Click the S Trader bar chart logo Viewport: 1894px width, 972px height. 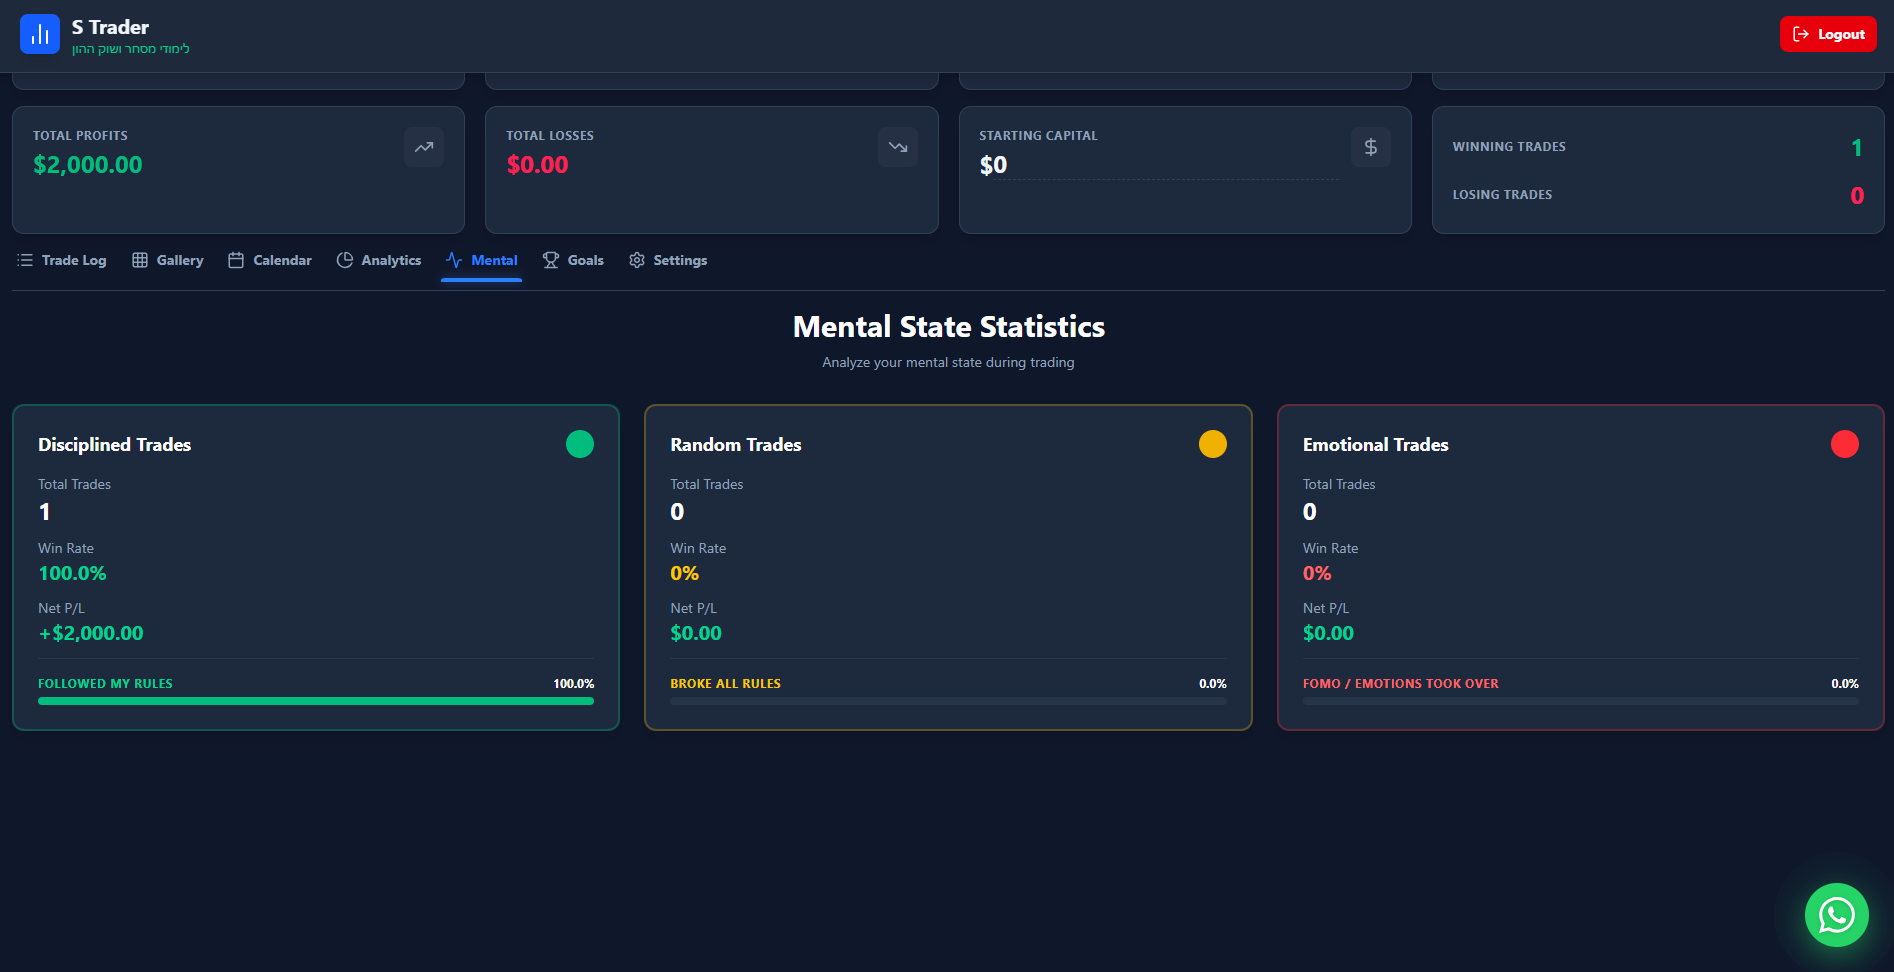(x=40, y=34)
